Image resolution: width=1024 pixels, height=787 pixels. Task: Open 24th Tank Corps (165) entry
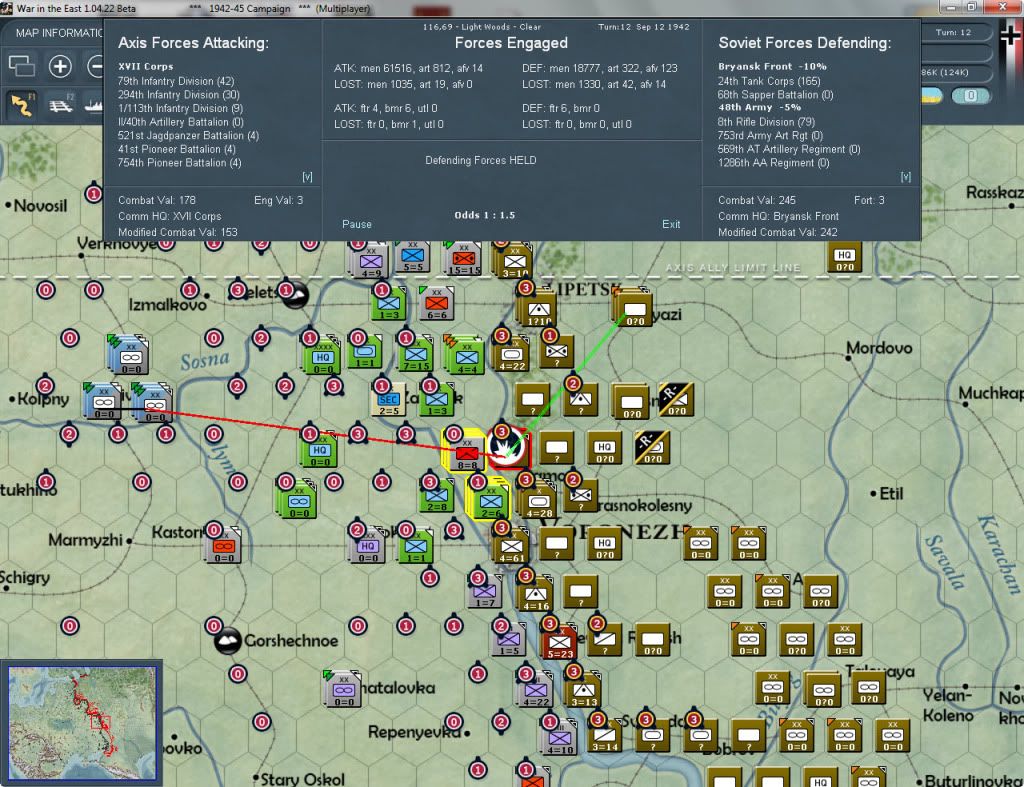(x=769, y=81)
